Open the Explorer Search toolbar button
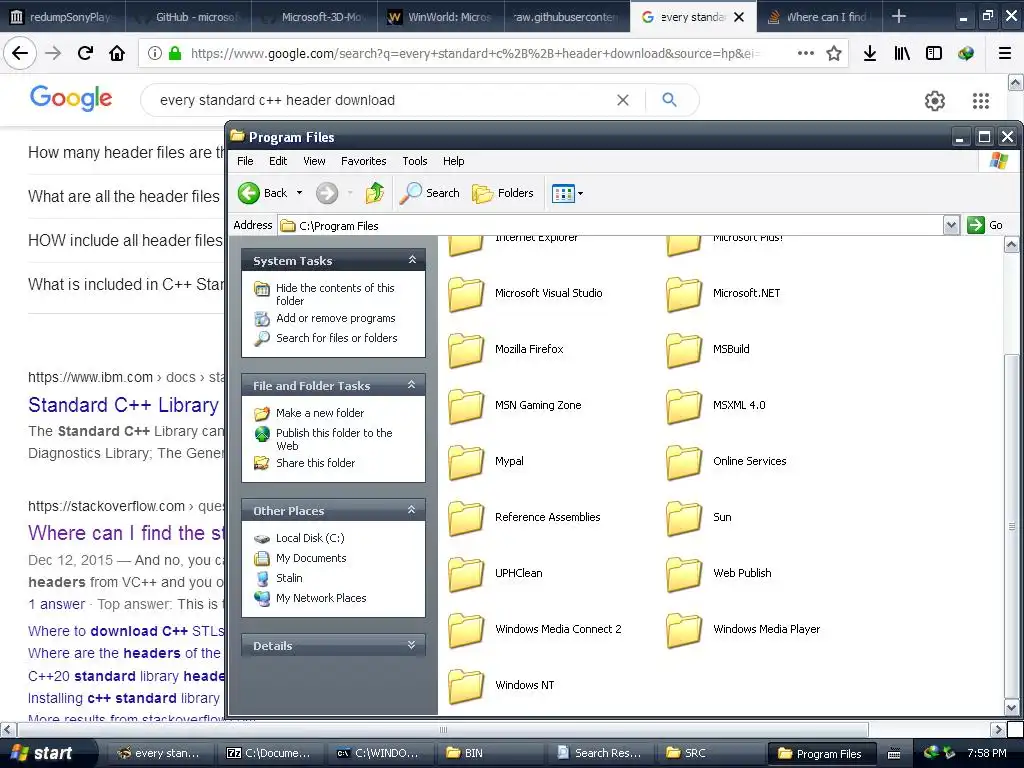 pyautogui.click(x=429, y=193)
